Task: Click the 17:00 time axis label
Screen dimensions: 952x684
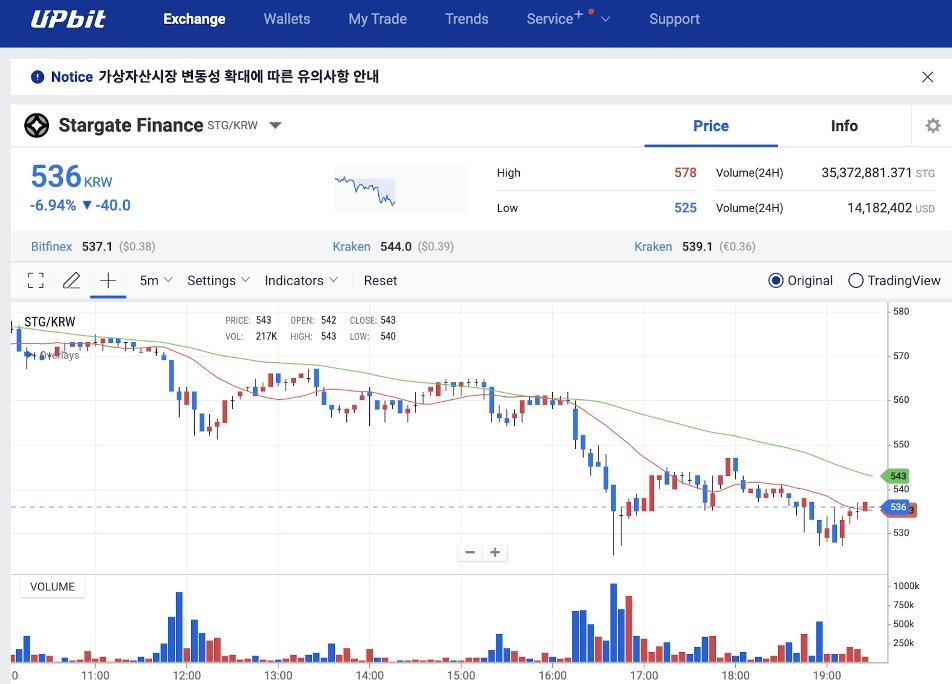Action: 644,676
